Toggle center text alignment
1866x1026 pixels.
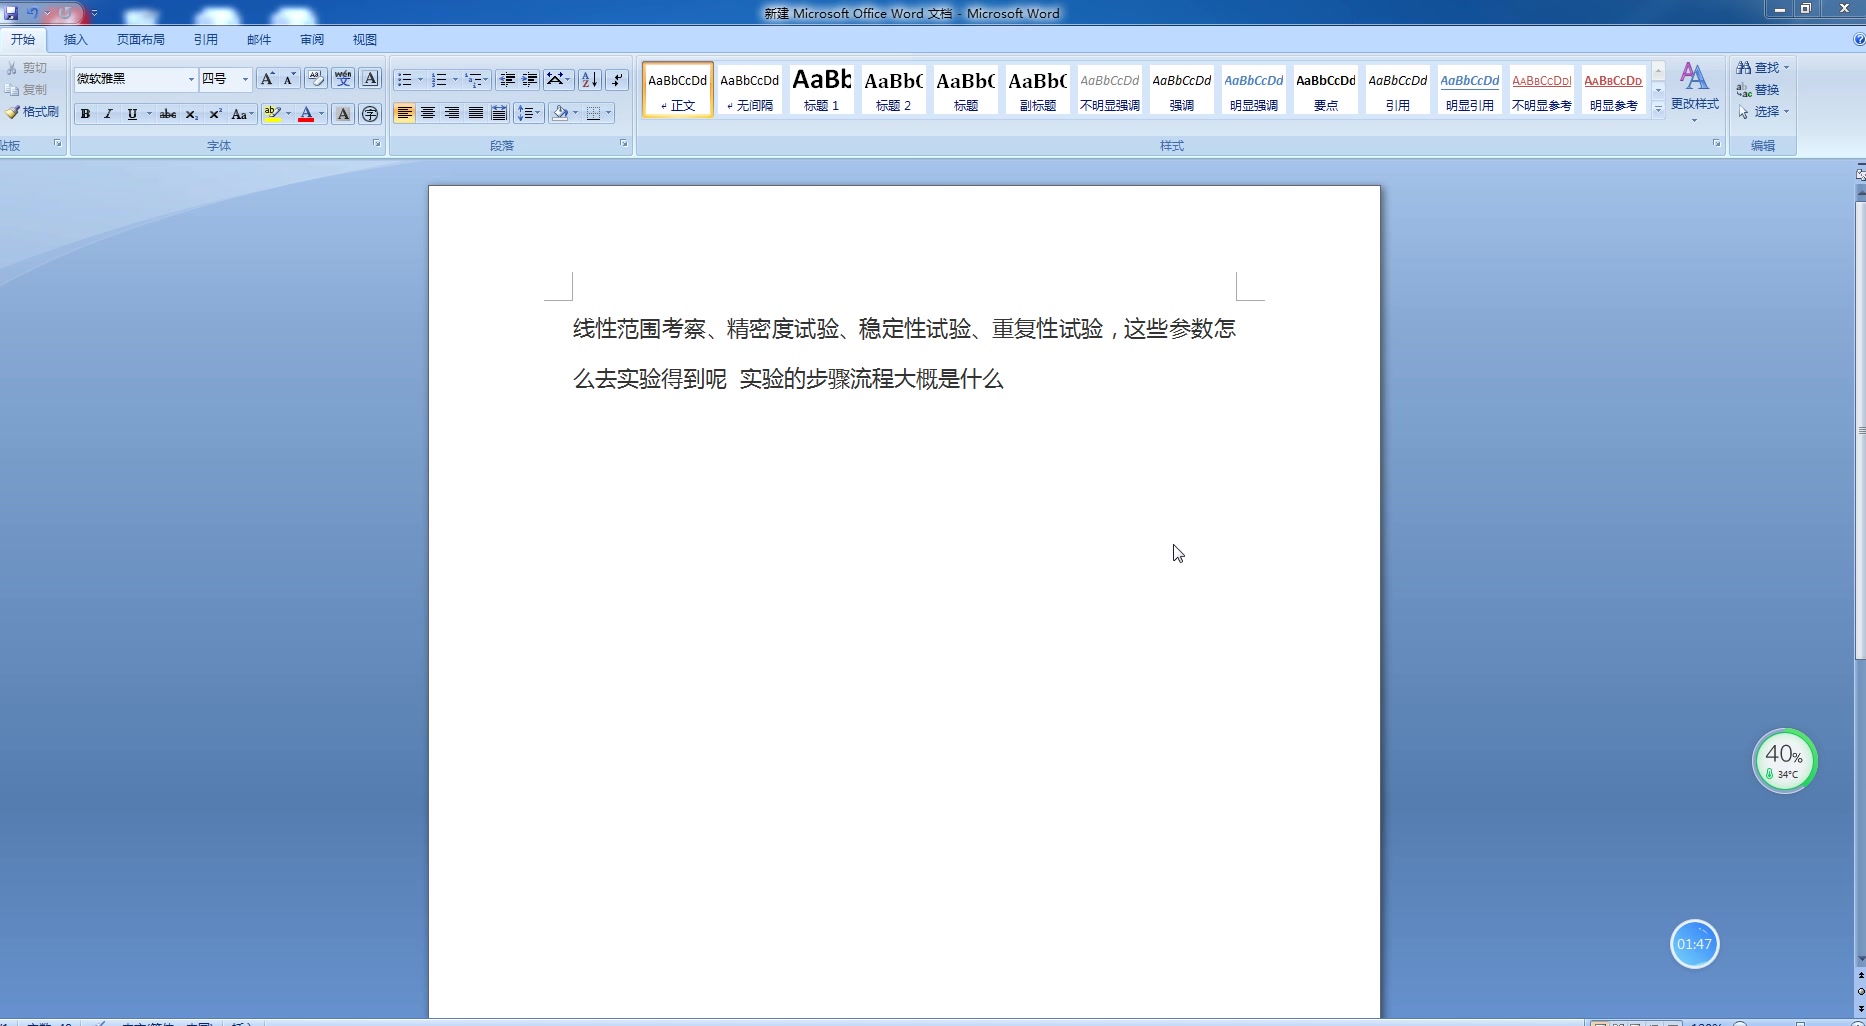click(x=428, y=113)
